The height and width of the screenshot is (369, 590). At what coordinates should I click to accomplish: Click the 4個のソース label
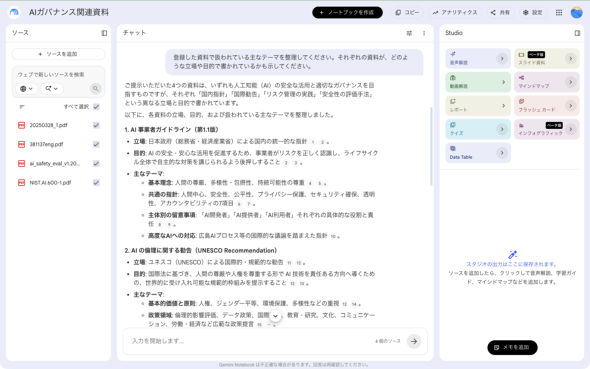pos(388,341)
